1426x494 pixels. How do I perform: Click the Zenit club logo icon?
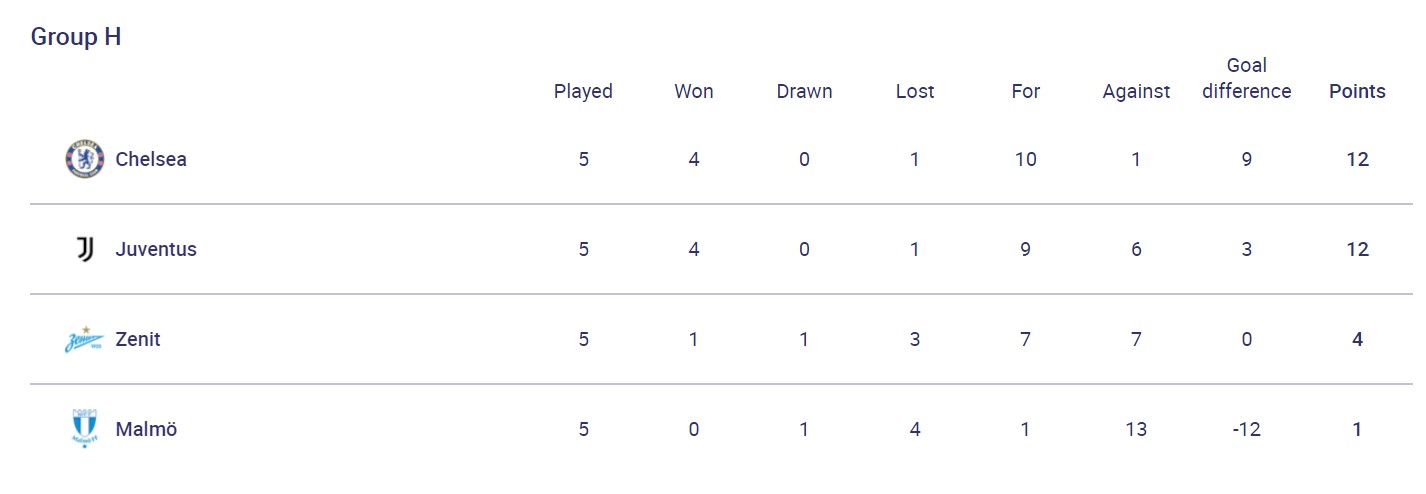click(84, 340)
